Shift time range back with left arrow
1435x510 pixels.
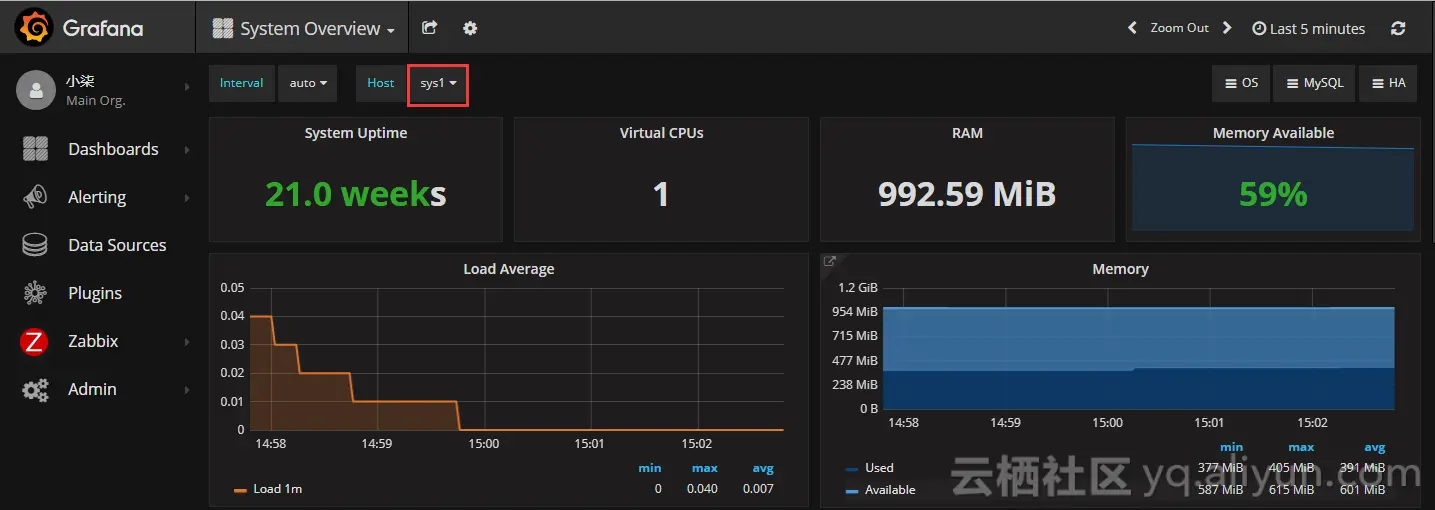pos(1132,28)
